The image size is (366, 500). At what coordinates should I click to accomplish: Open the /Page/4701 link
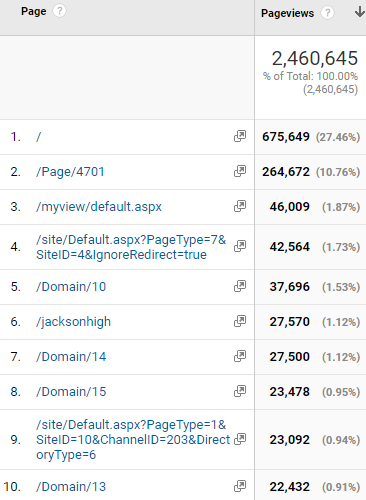pyautogui.click(x=70, y=172)
